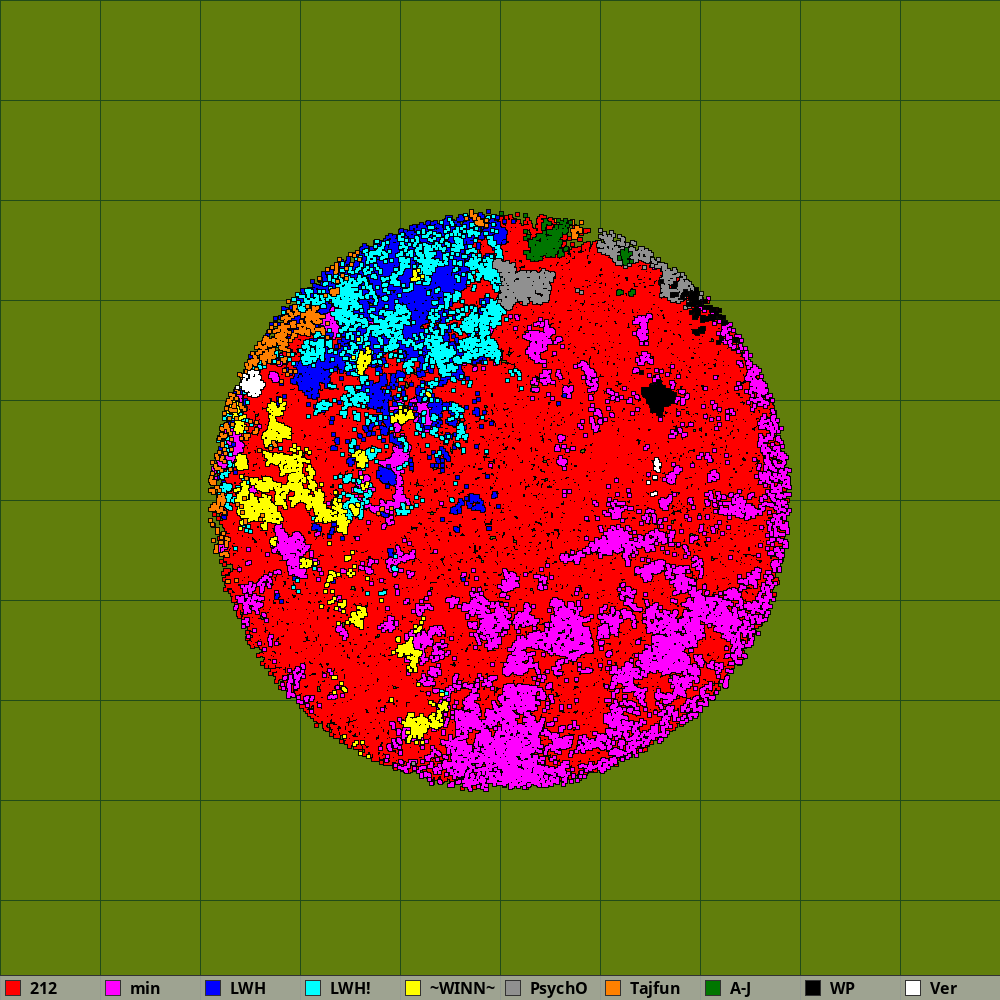Viewport: 1000px width, 1000px height.
Task: Select the 'Ver' legend label
Action: click(943, 988)
